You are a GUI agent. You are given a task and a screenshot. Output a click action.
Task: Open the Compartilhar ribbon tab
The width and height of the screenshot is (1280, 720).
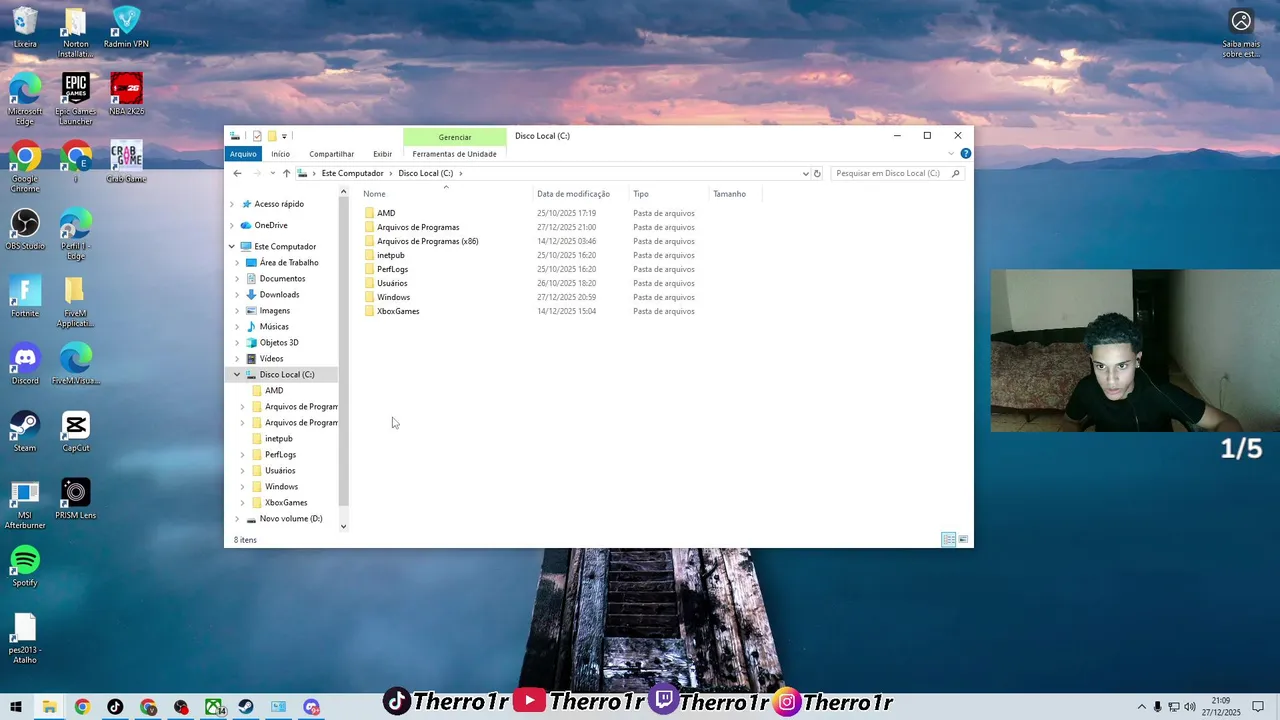tap(331, 154)
